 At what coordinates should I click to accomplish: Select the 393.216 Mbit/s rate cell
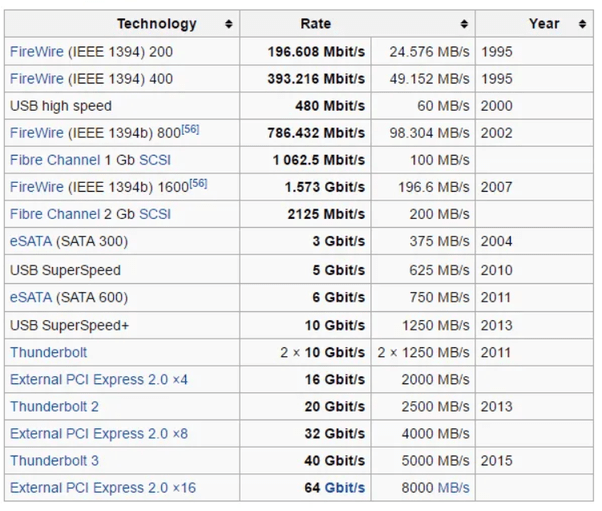tap(306, 79)
